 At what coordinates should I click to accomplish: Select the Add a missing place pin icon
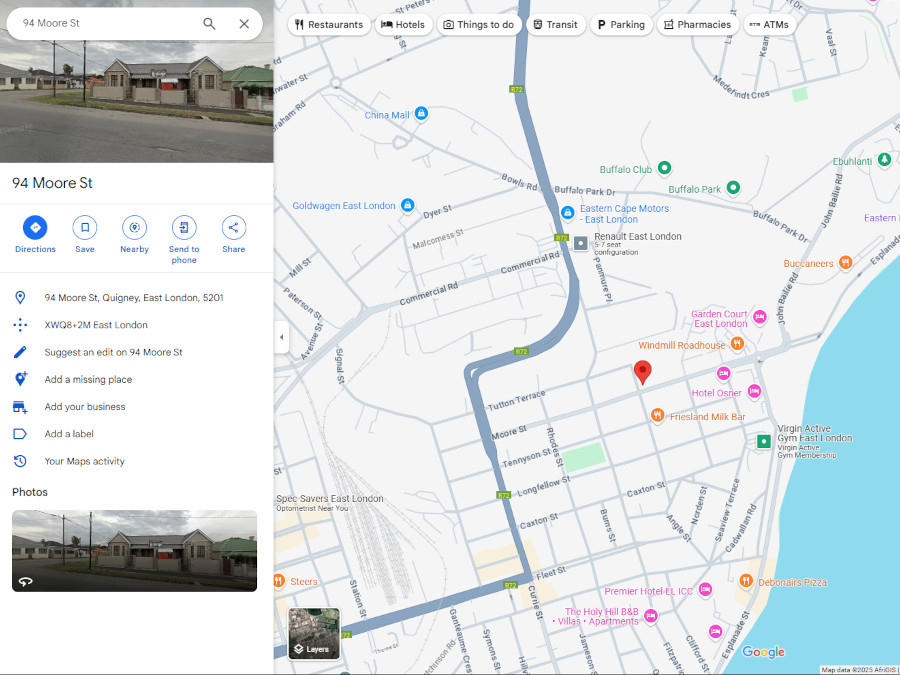click(20, 379)
